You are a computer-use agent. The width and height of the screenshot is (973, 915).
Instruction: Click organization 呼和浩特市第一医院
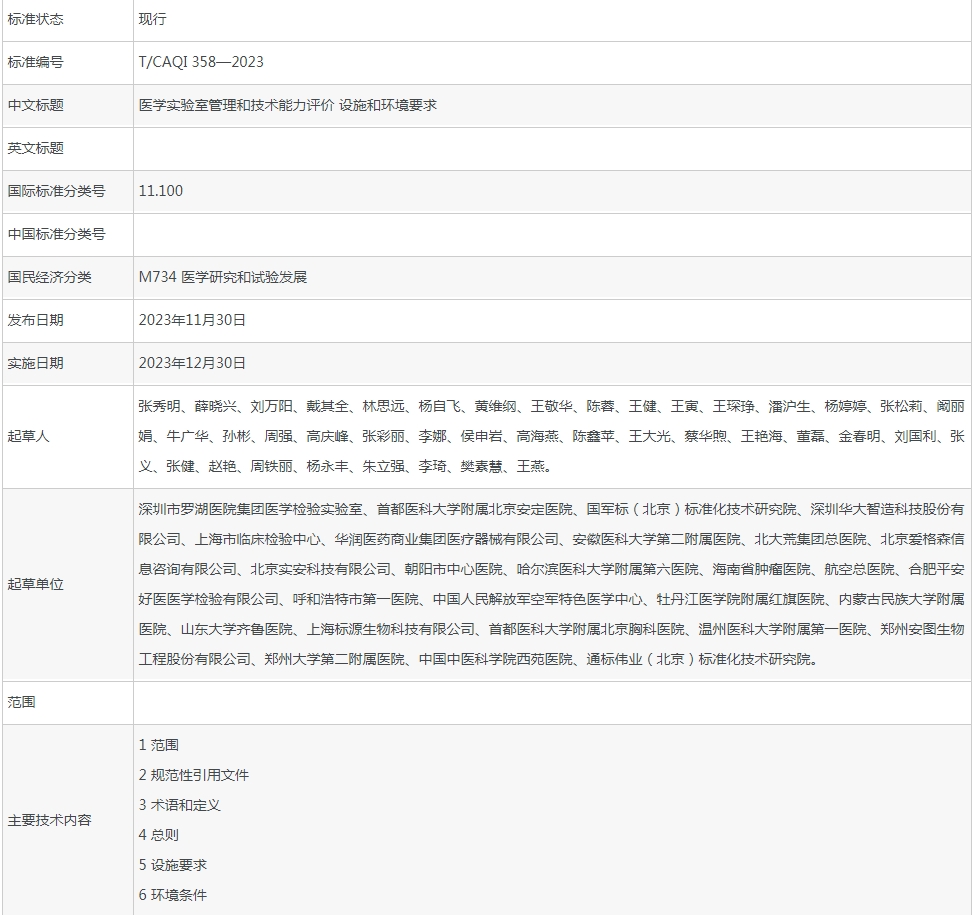356,599
